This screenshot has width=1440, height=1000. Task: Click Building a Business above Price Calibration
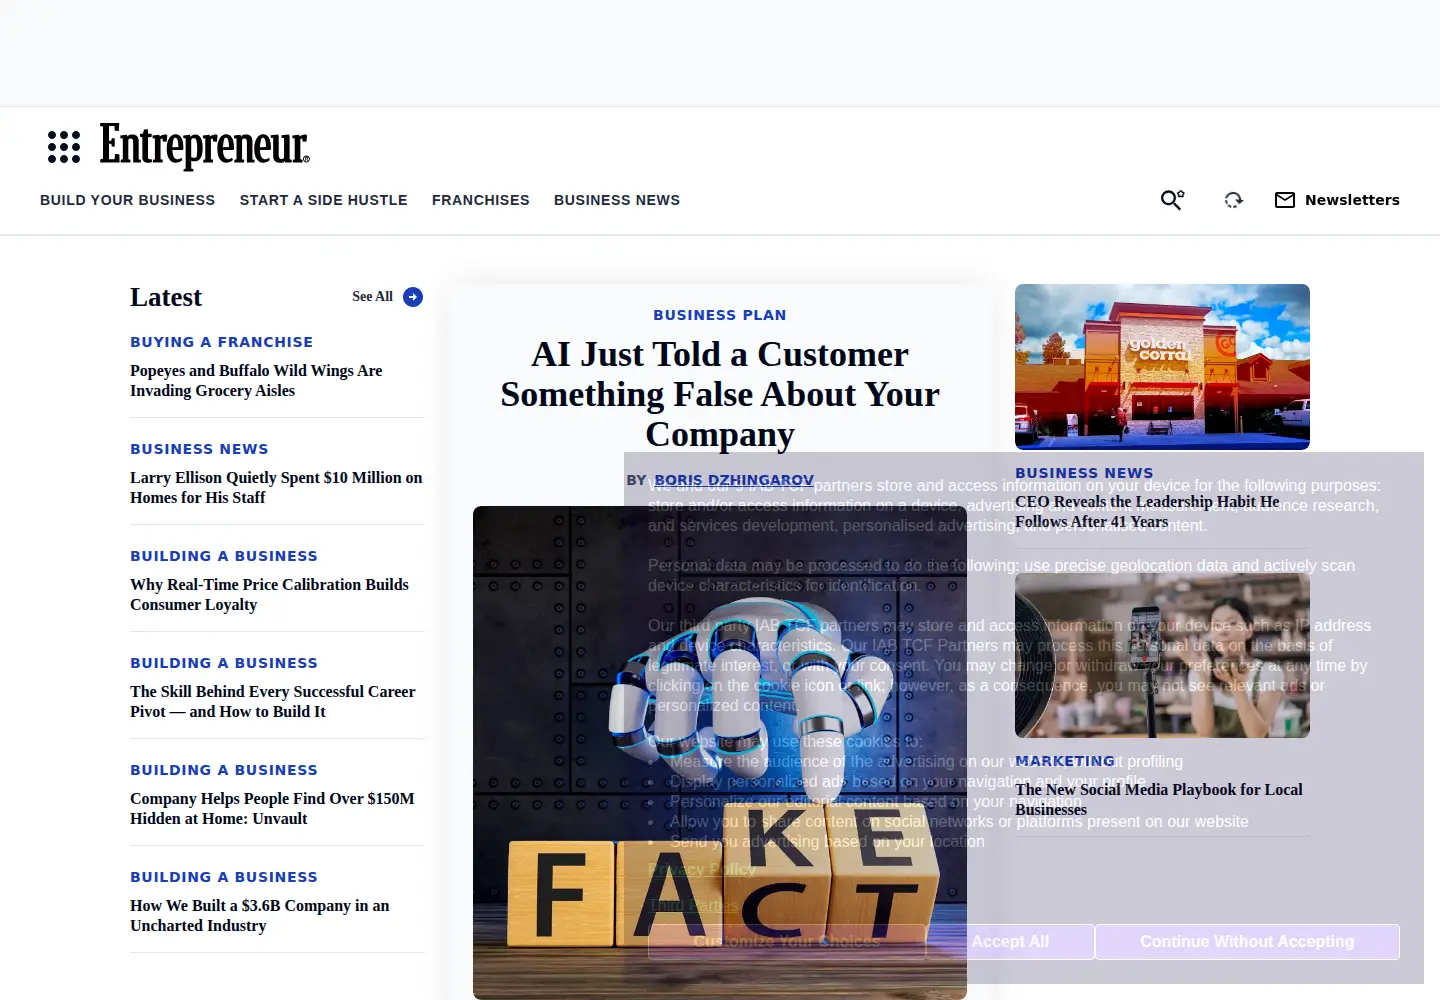click(224, 556)
